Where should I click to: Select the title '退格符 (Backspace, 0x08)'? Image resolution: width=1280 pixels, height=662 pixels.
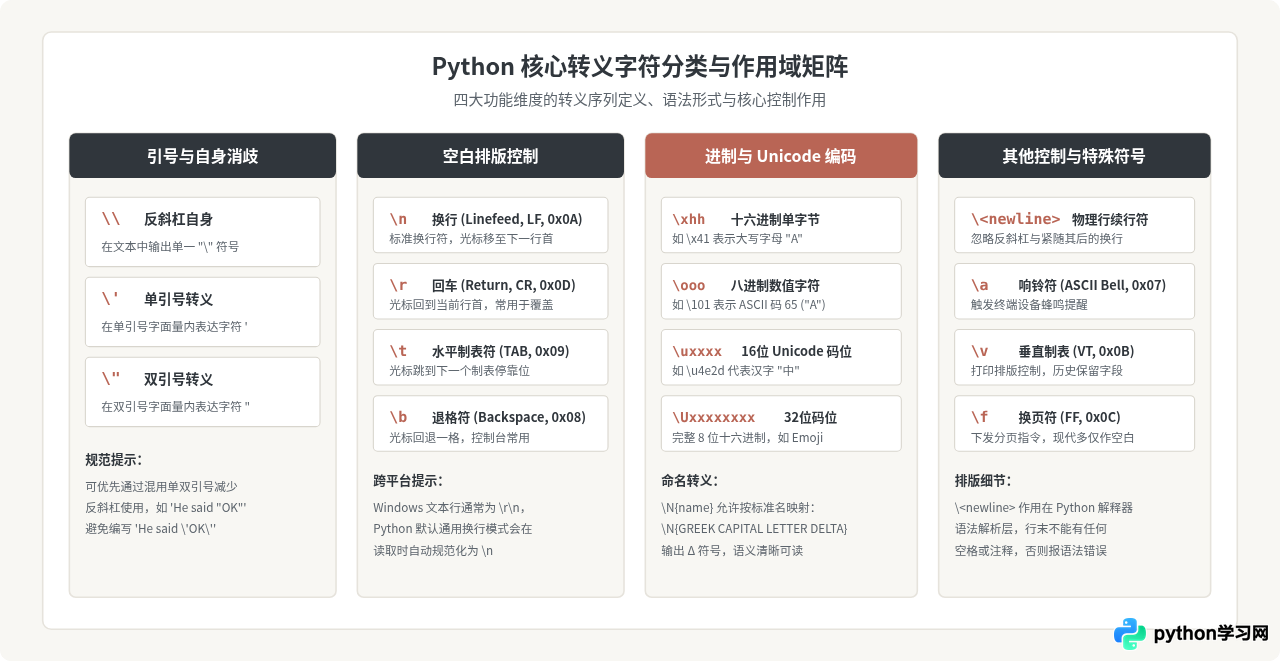click(509, 417)
